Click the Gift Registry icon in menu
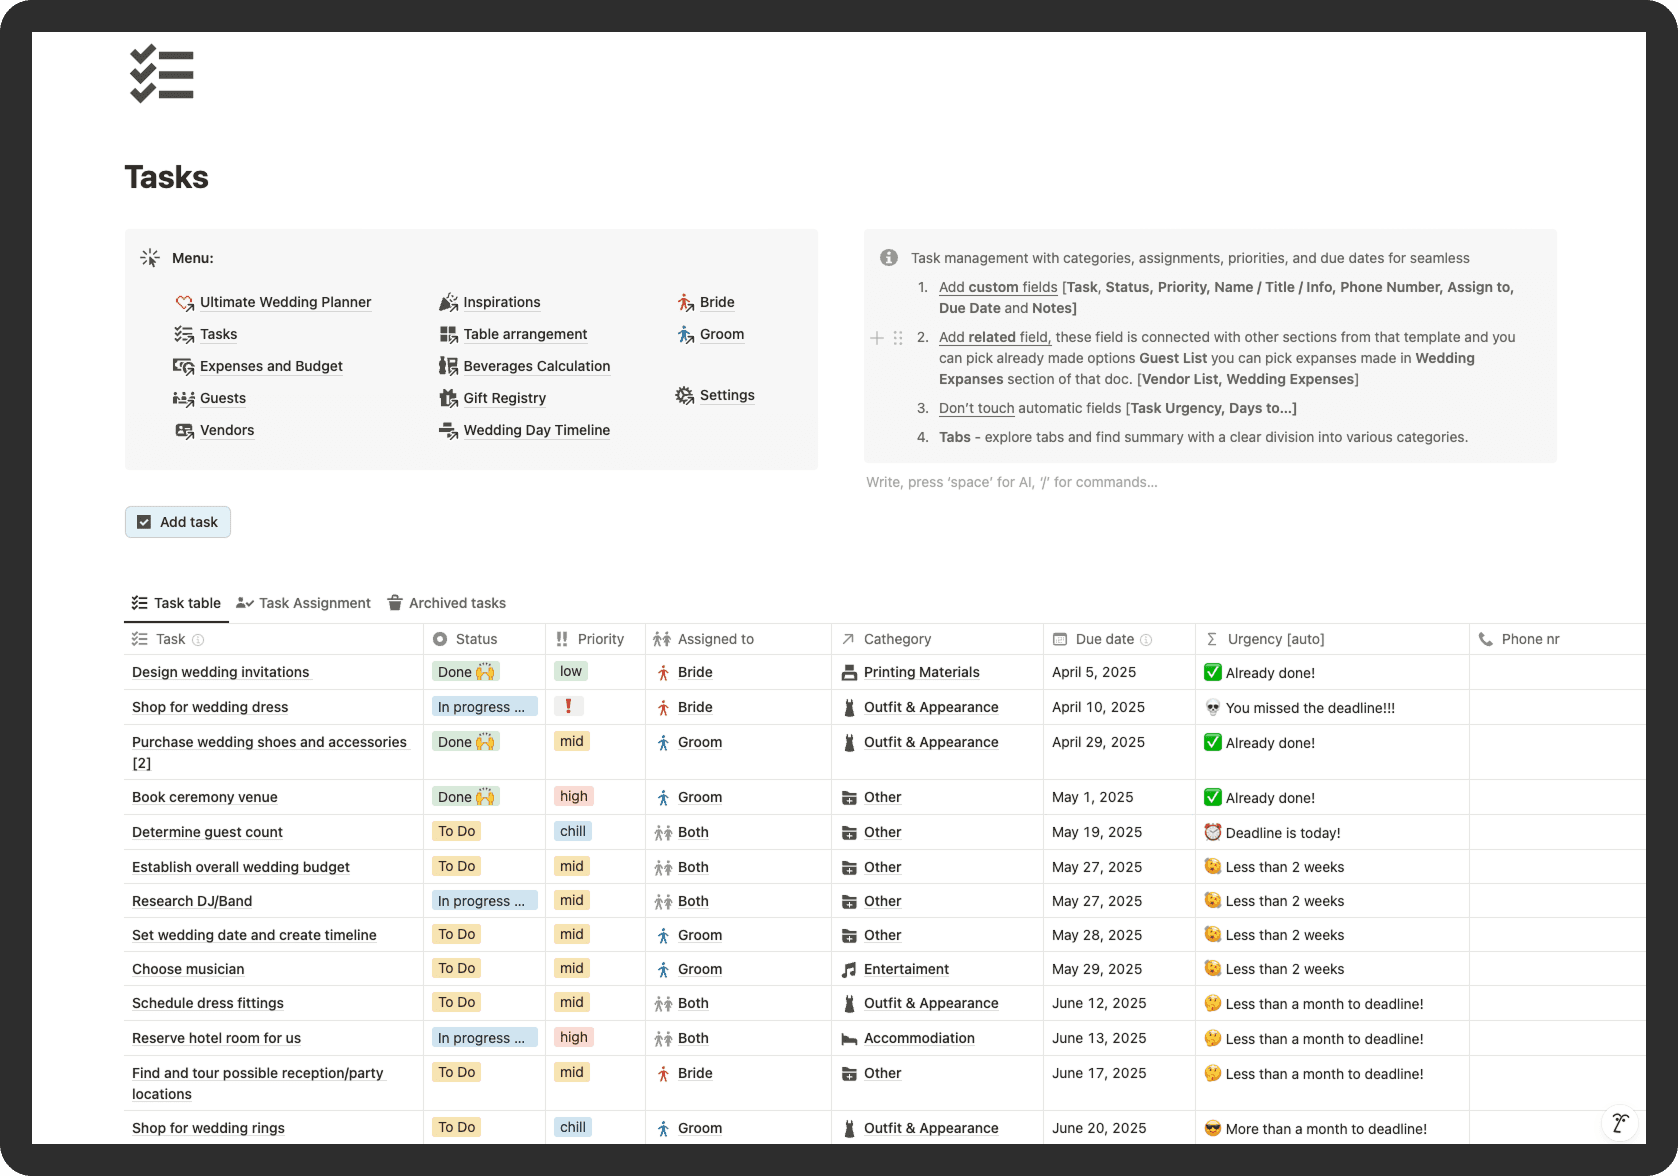Screen dimensions: 1678x1176 coord(448,398)
